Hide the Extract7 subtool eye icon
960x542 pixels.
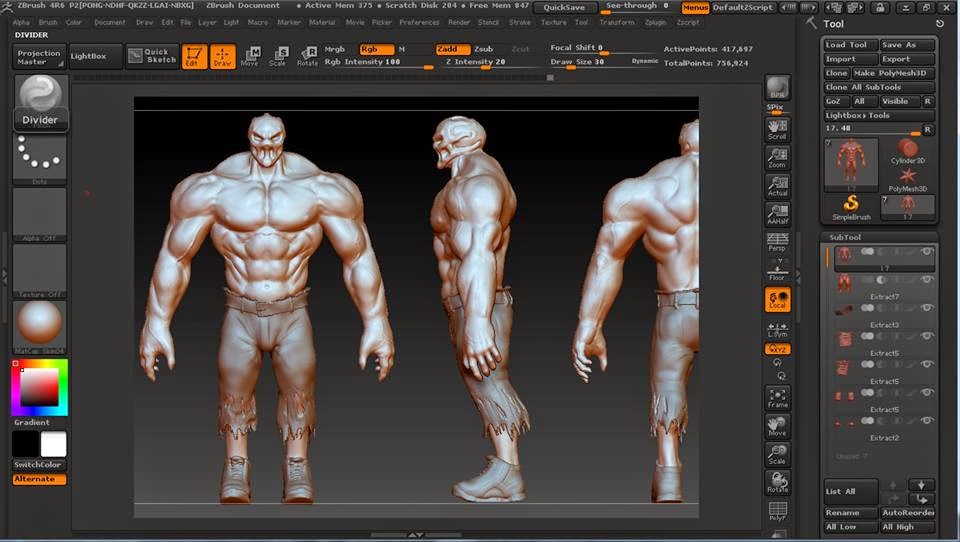(x=927, y=280)
